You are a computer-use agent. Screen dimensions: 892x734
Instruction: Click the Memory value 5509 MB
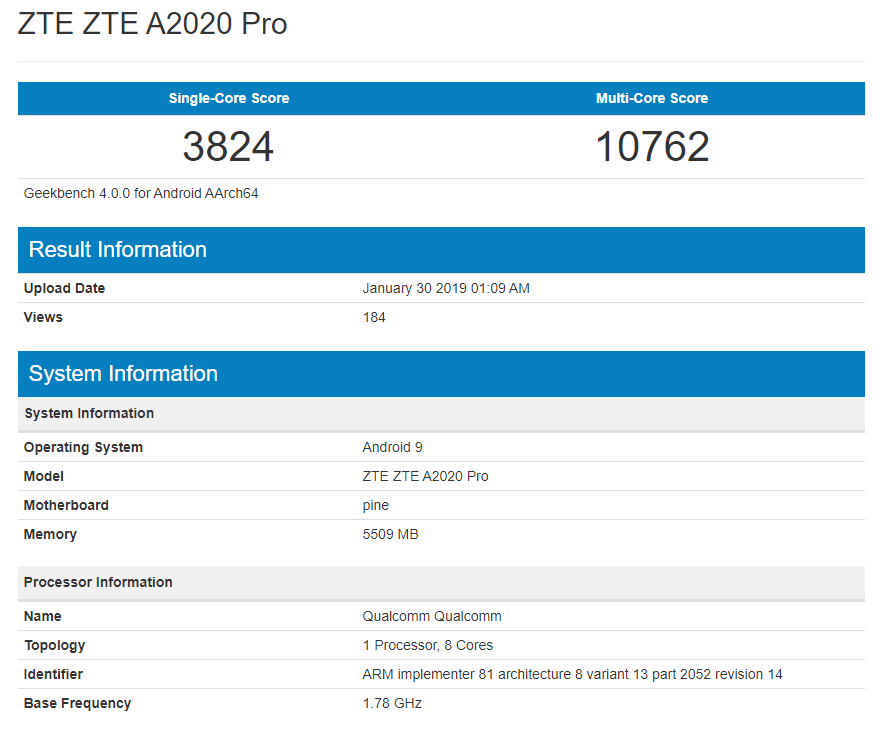pyautogui.click(x=390, y=534)
